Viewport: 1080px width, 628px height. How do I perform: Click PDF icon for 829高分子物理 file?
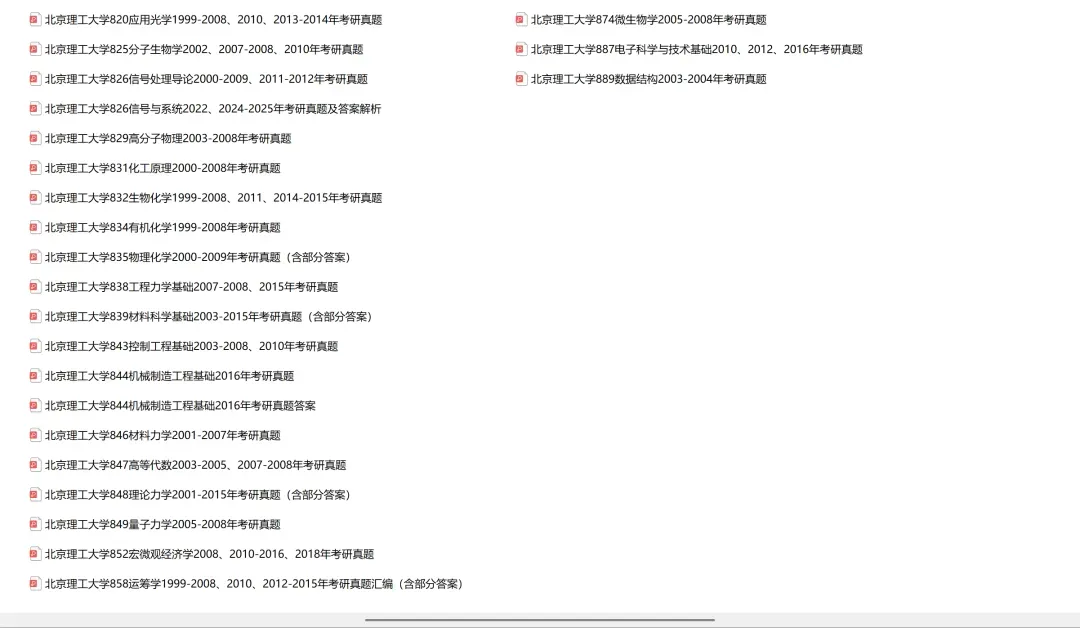pyautogui.click(x=34, y=138)
